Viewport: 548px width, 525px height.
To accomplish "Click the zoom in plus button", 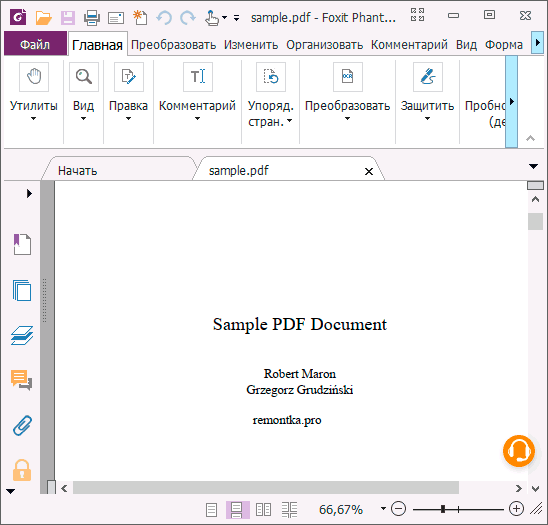I will 517,509.
